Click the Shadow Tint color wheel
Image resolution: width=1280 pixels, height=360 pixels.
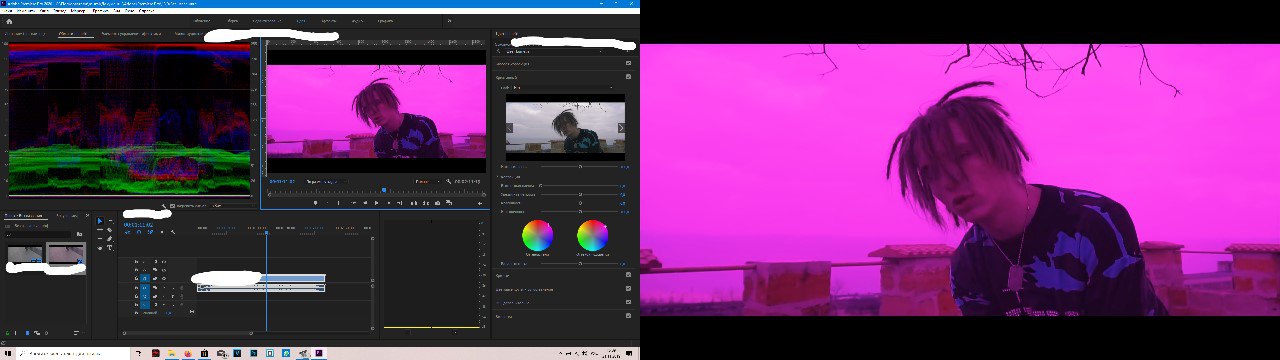pyautogui.click(x=537, y=236)
